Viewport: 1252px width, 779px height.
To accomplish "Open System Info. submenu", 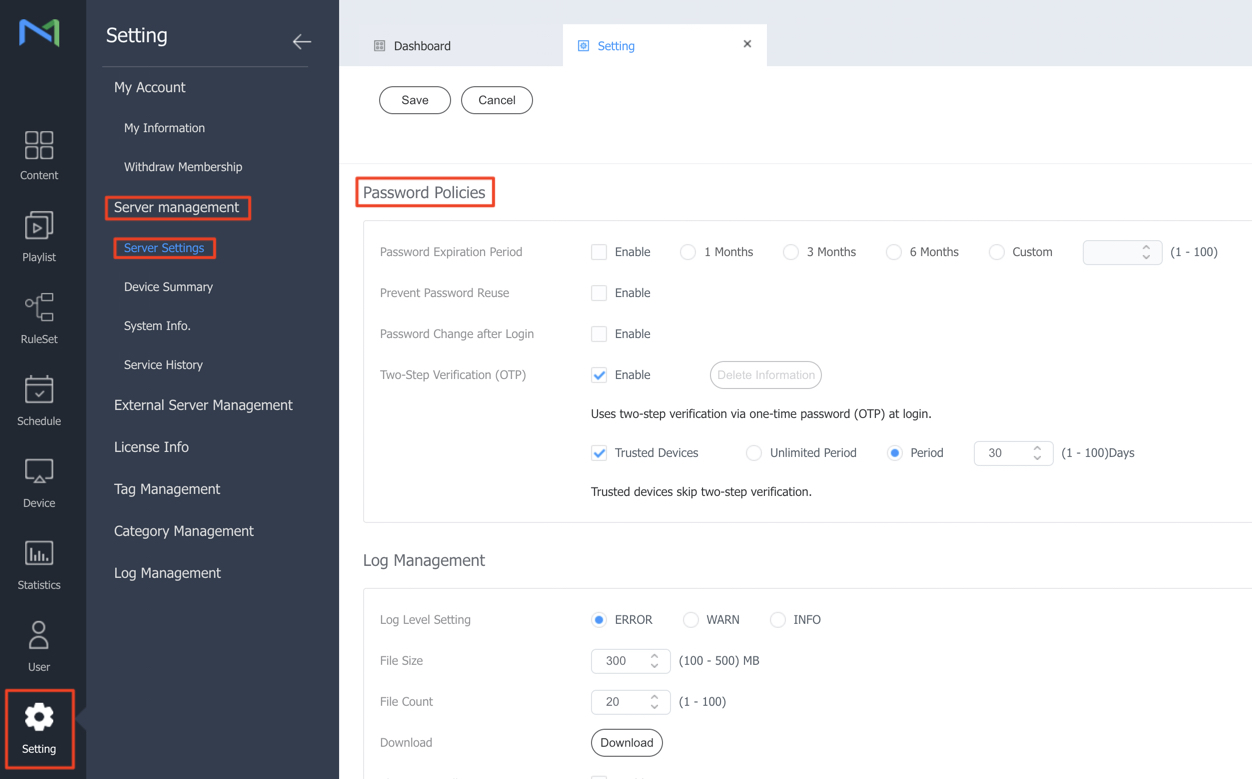I will point(157,326).
